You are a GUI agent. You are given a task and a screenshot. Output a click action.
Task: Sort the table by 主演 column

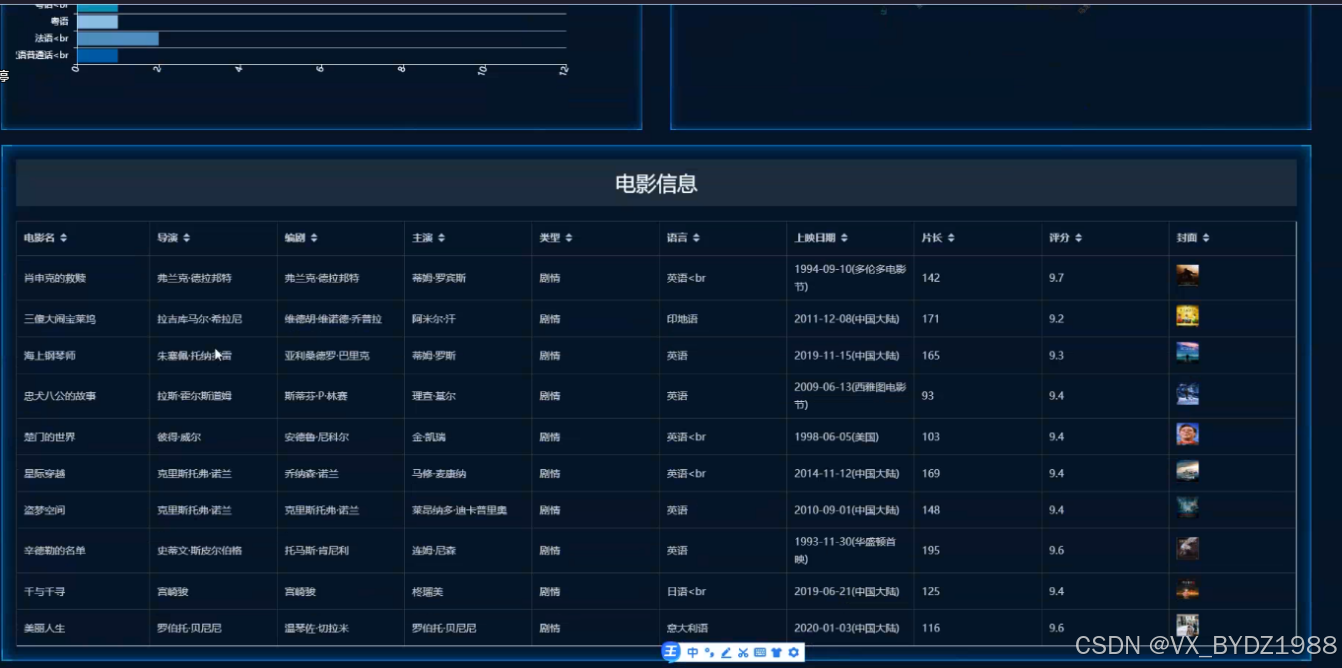click(441, 238)
